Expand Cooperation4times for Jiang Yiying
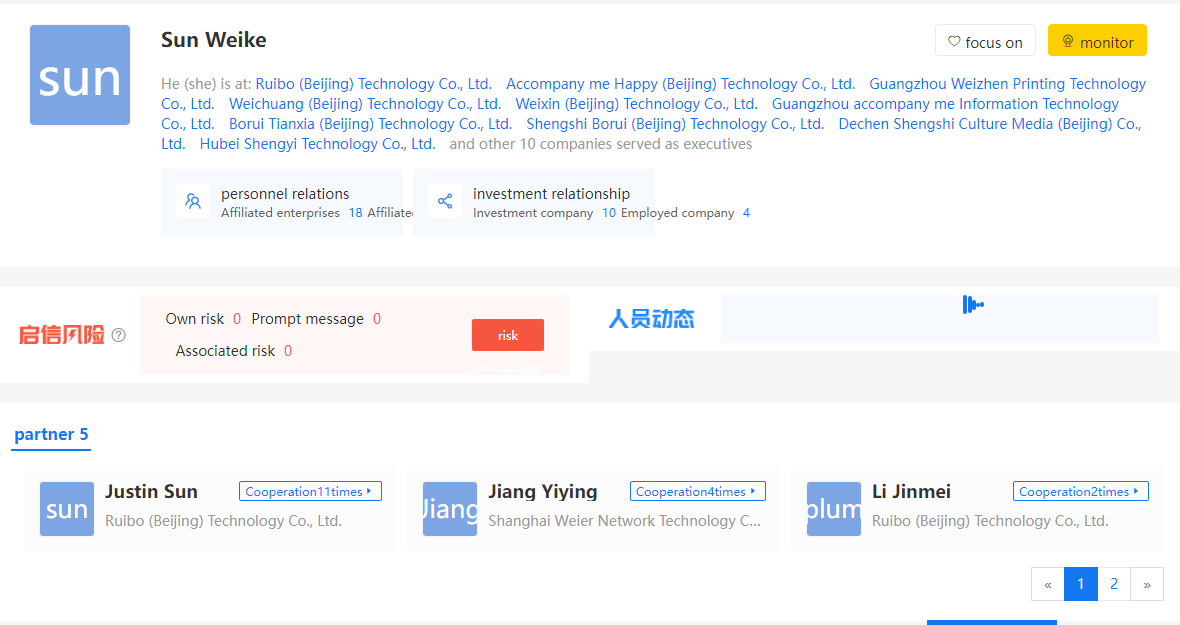The height and width of the screenshot is (625, 1180). (x=698, y=491)
